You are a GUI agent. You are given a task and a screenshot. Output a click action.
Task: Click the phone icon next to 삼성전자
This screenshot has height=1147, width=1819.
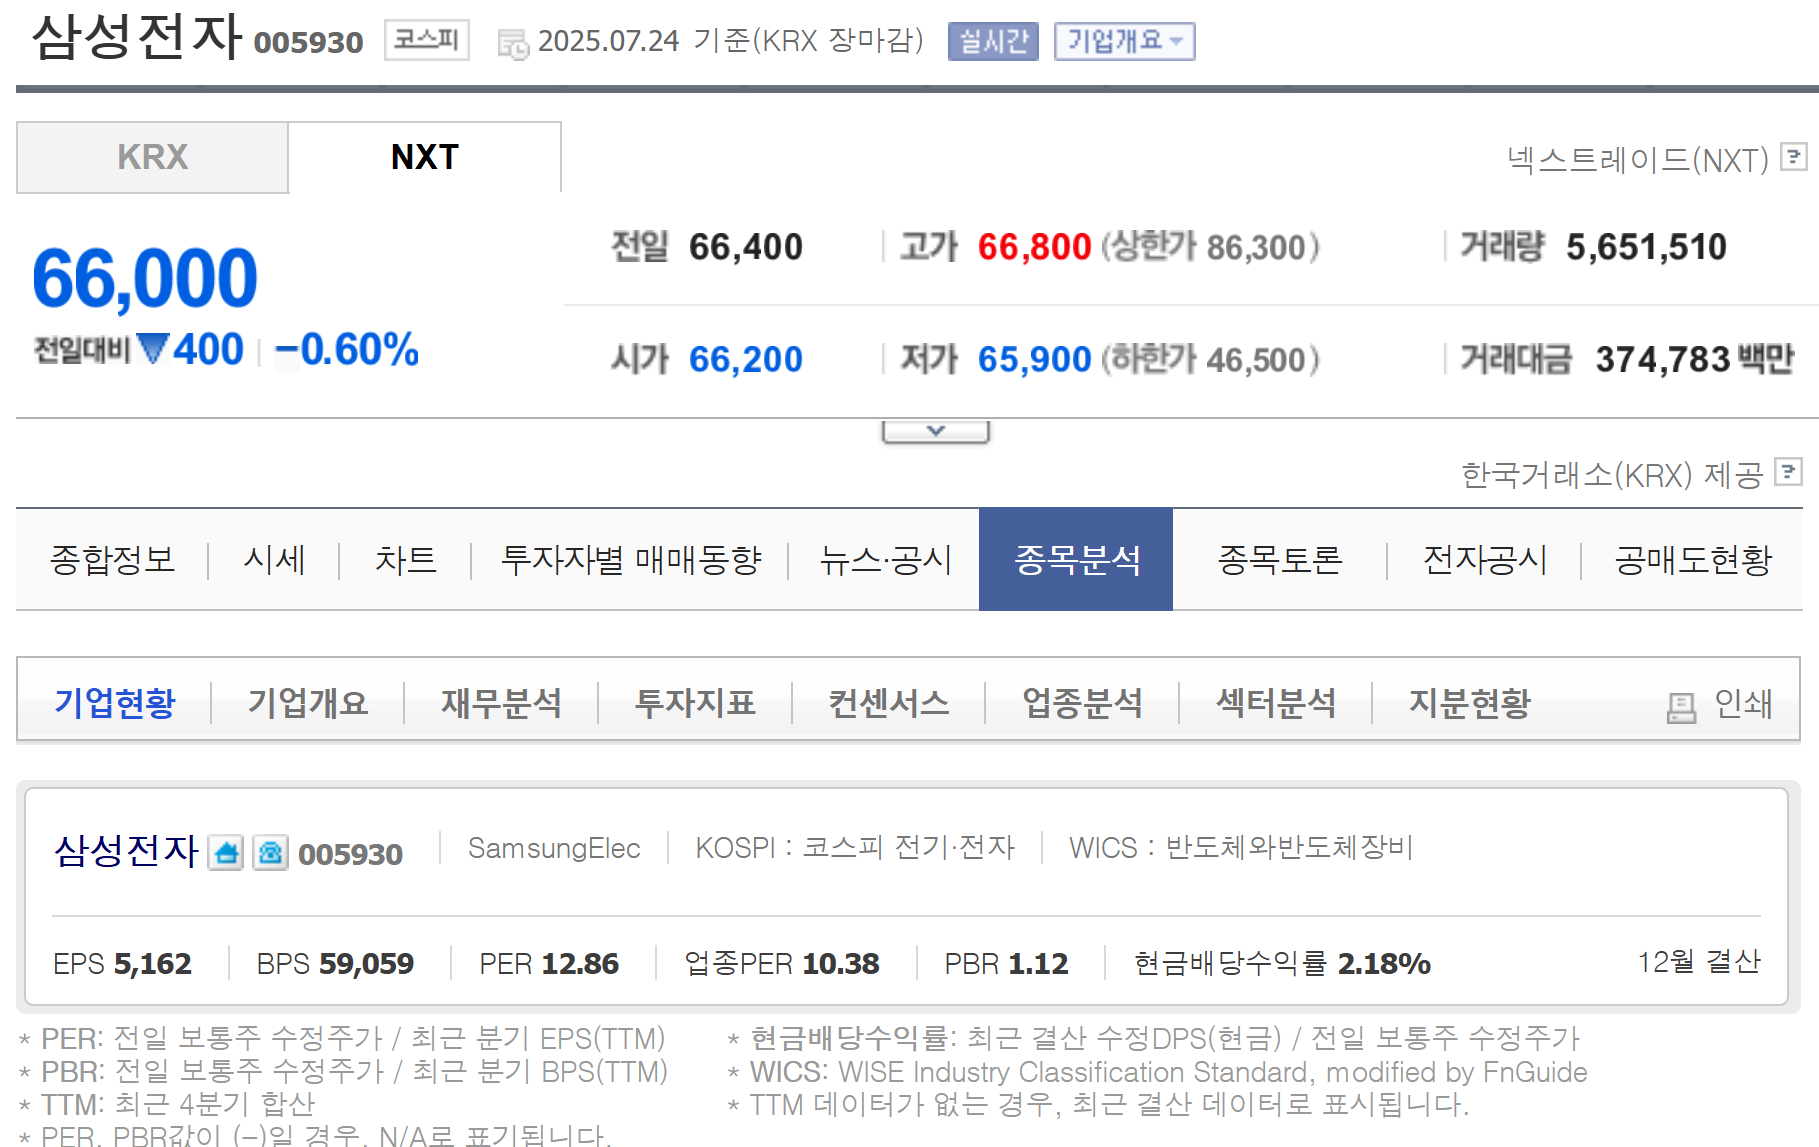[270, 853]
